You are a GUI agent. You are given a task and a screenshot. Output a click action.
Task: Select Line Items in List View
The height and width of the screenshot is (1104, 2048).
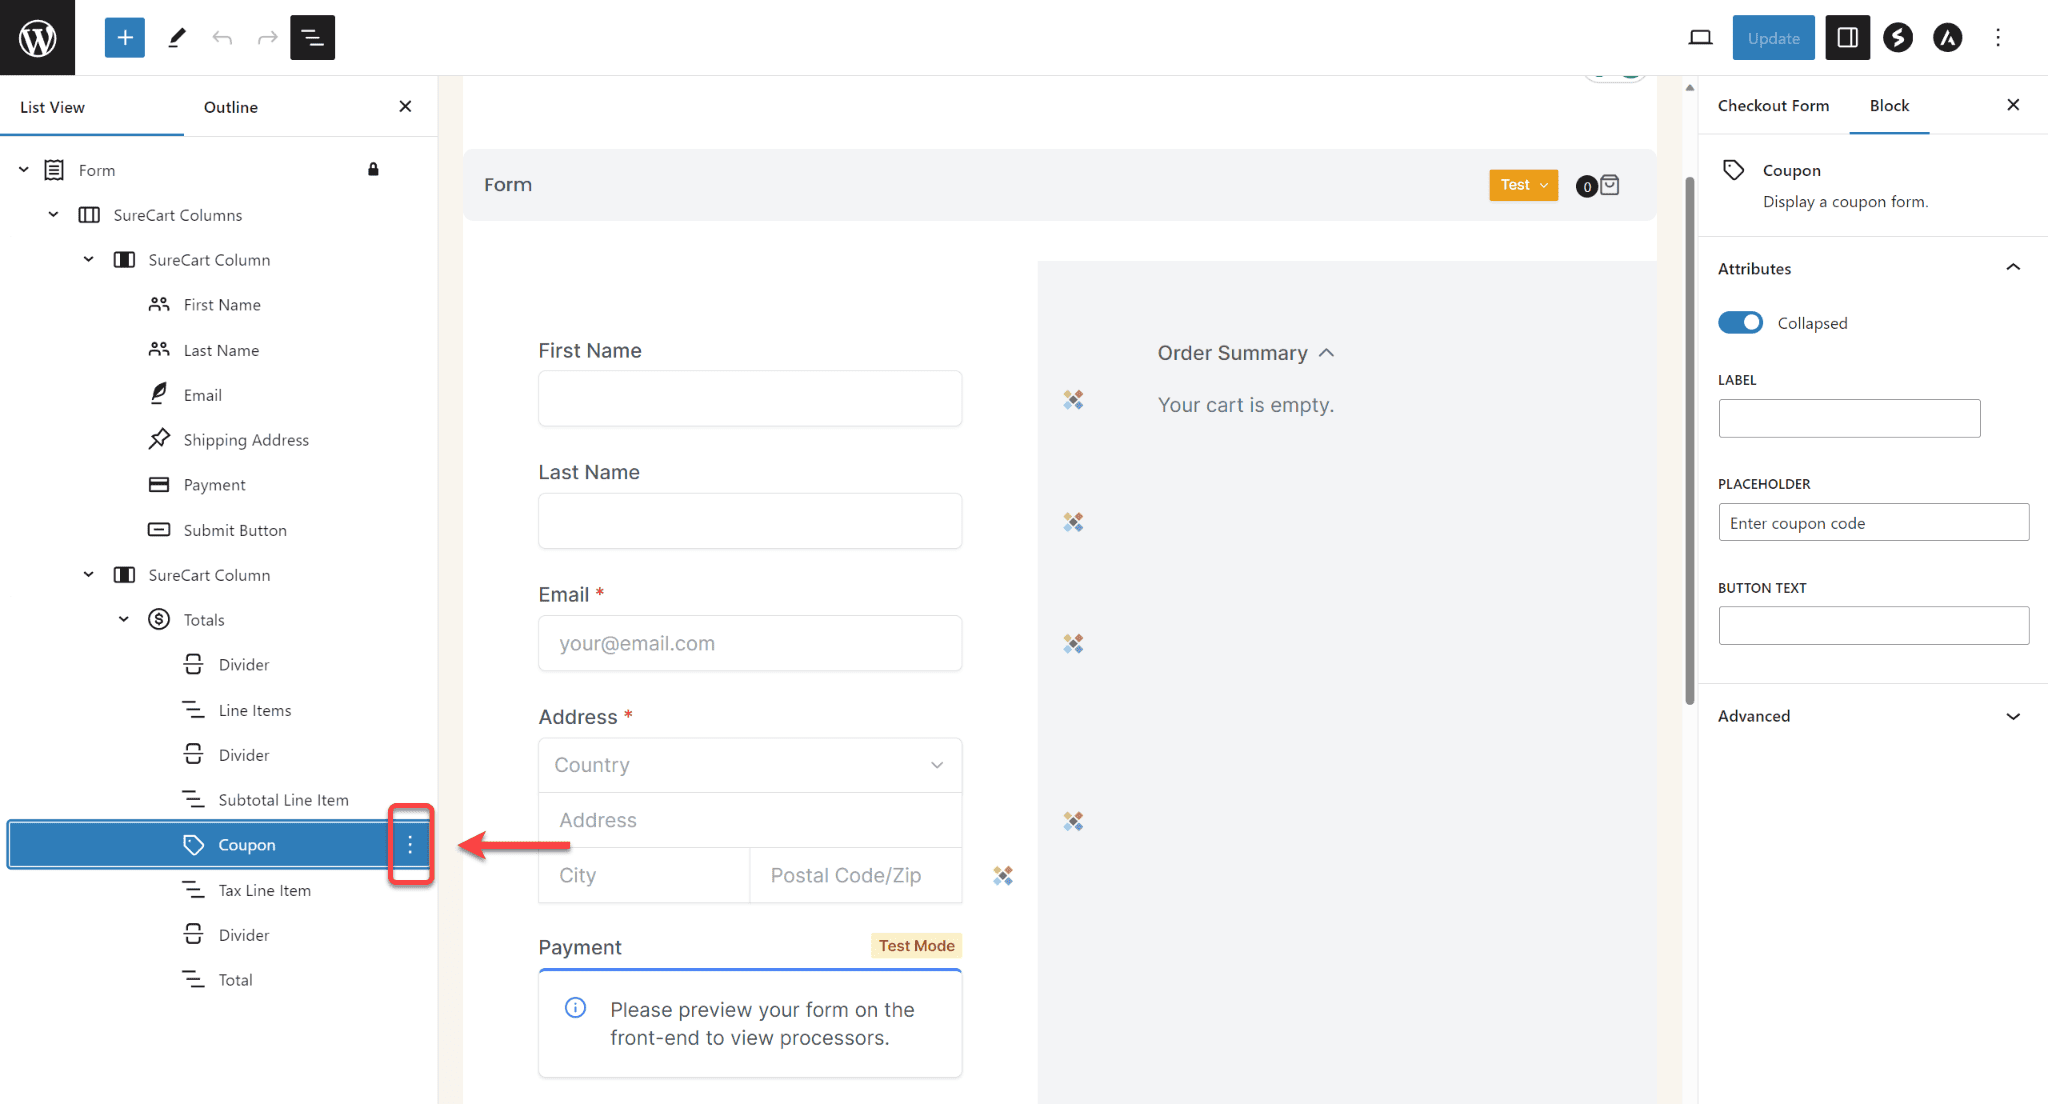pos(255,710)
